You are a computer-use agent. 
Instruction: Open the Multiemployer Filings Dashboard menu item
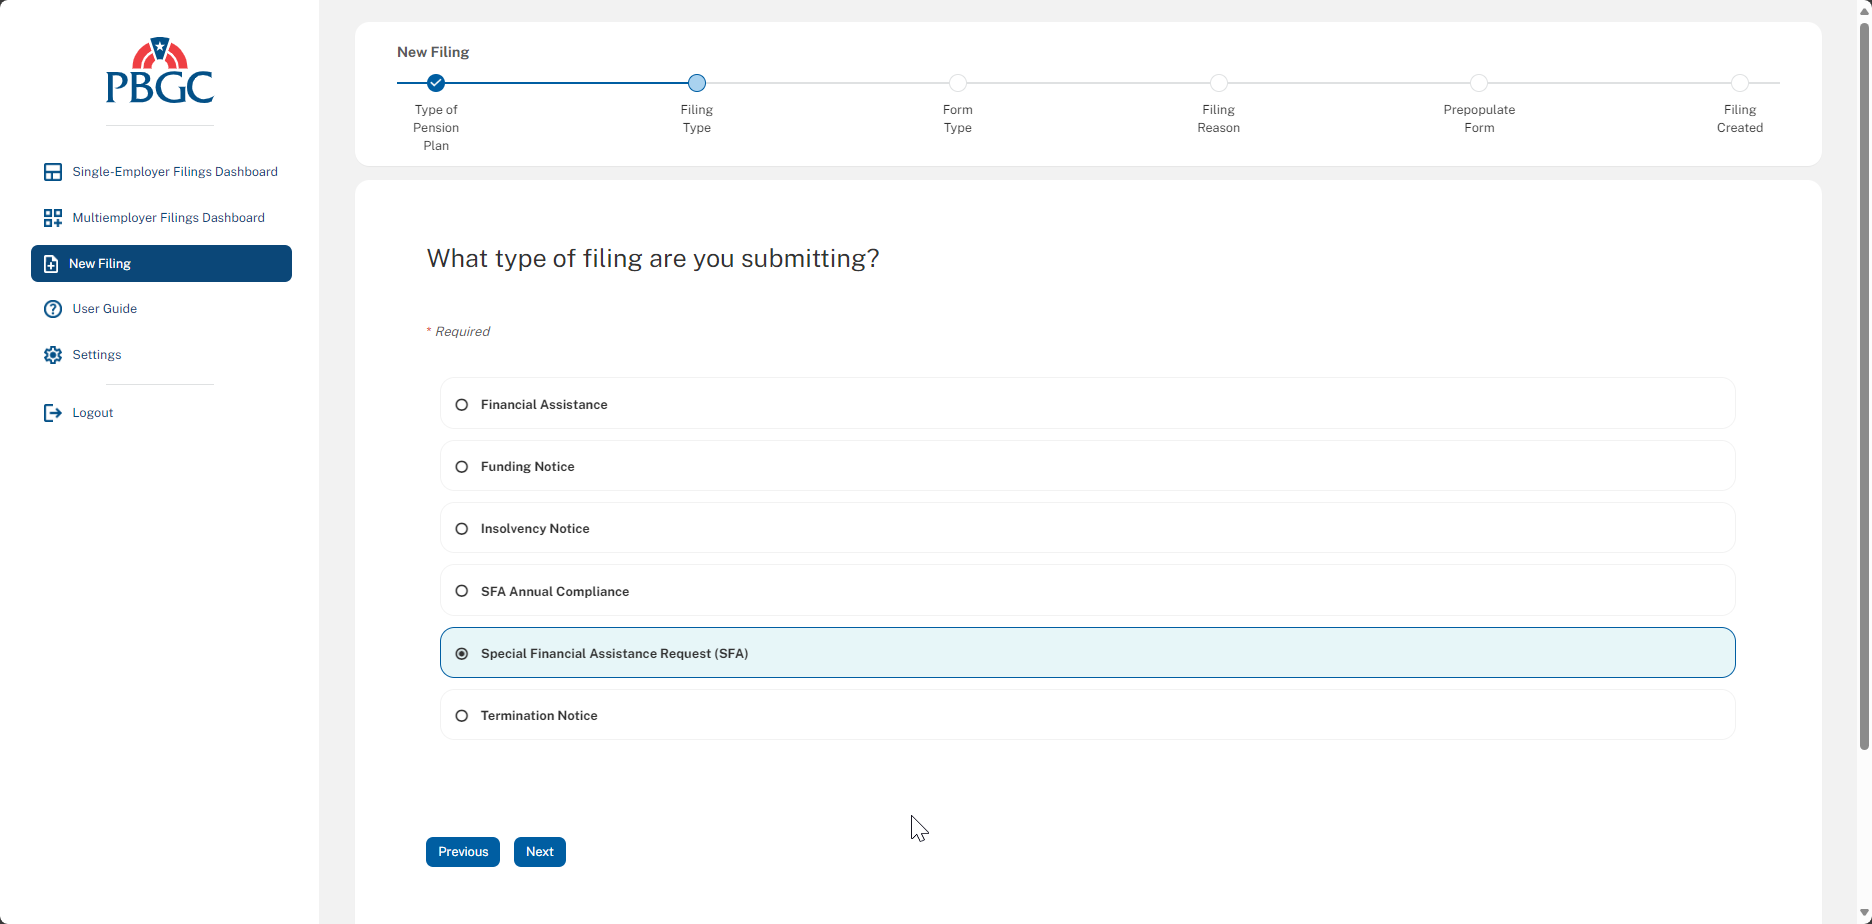coord(168,218)
